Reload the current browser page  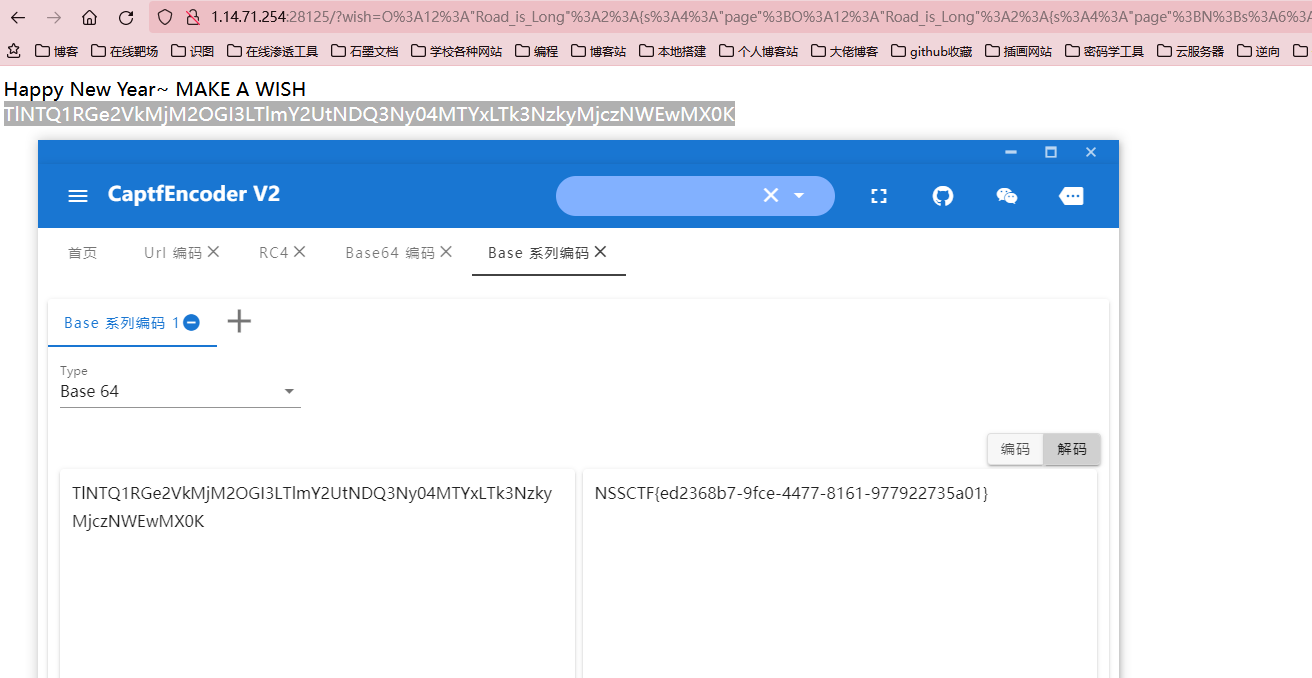coord(126,17)
